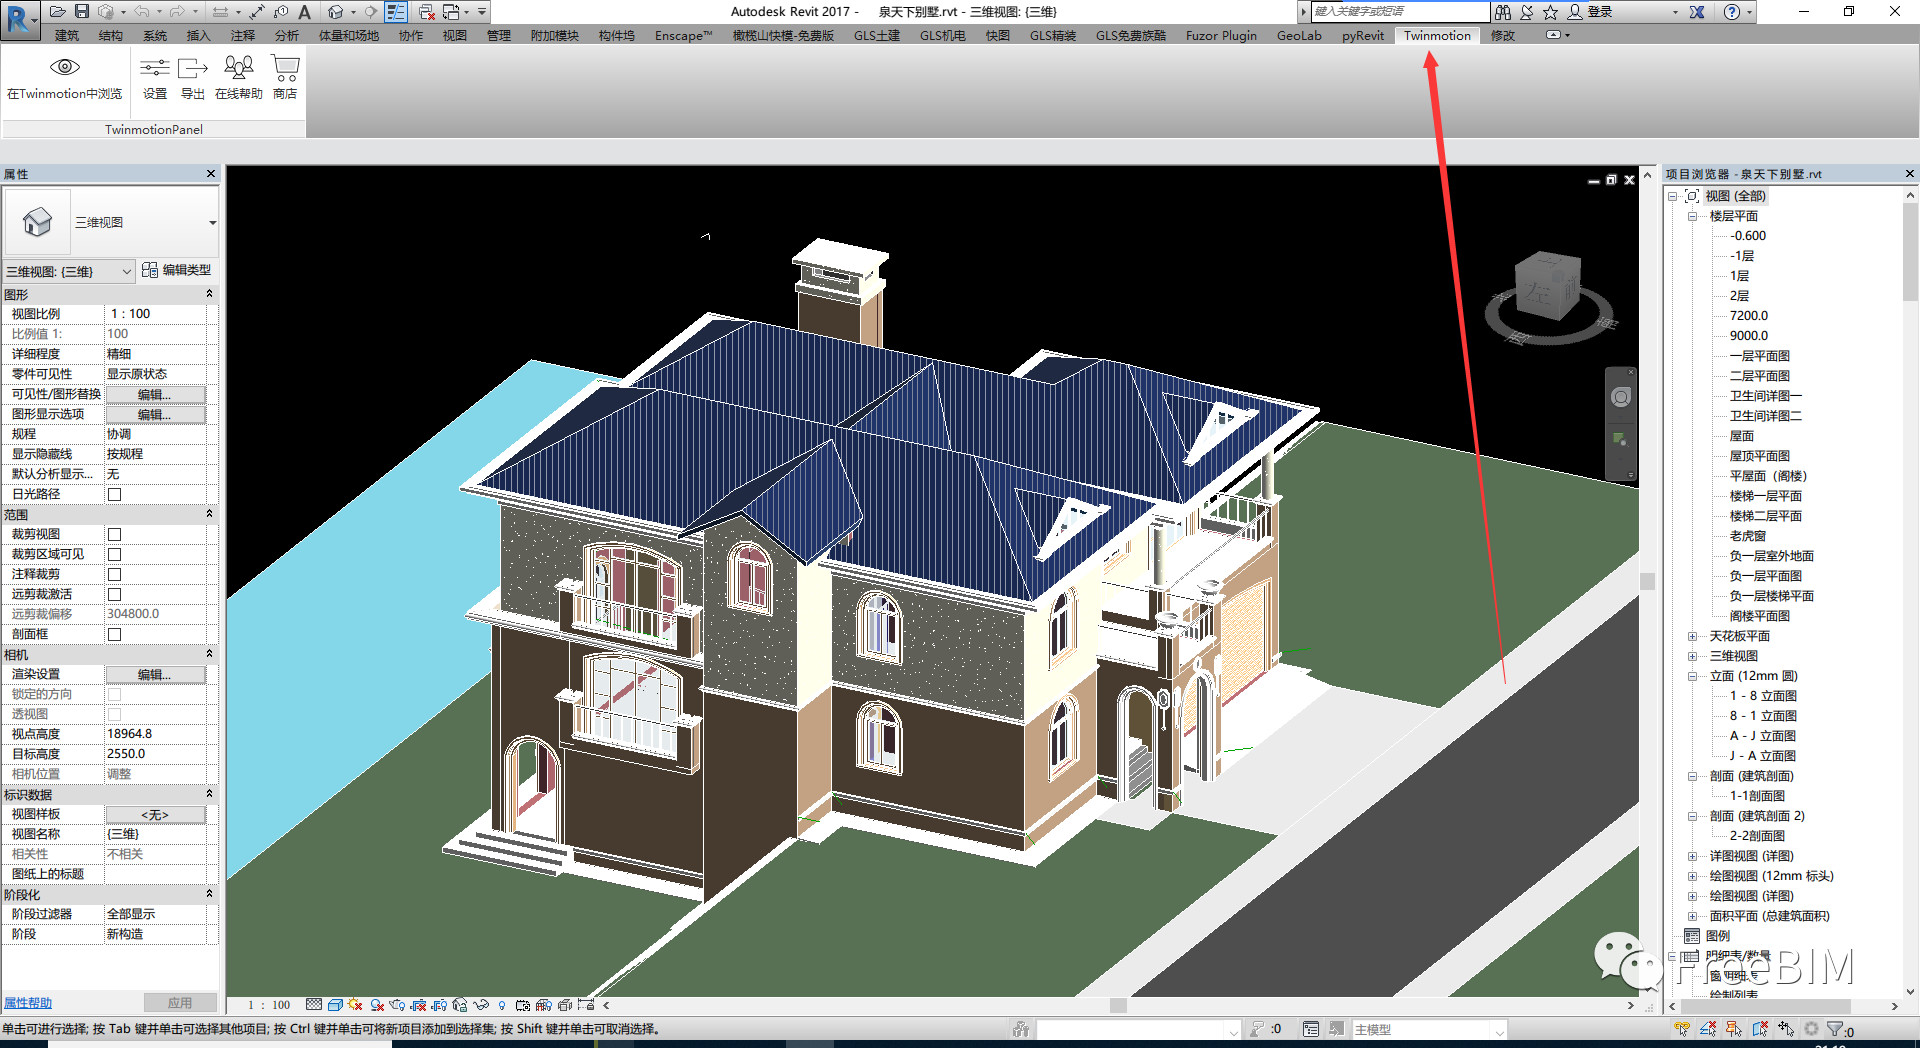Viewport: 1920px width, 1048px height.
Task: Click the Thin Lines toggle icon
Action: (396, 11)
